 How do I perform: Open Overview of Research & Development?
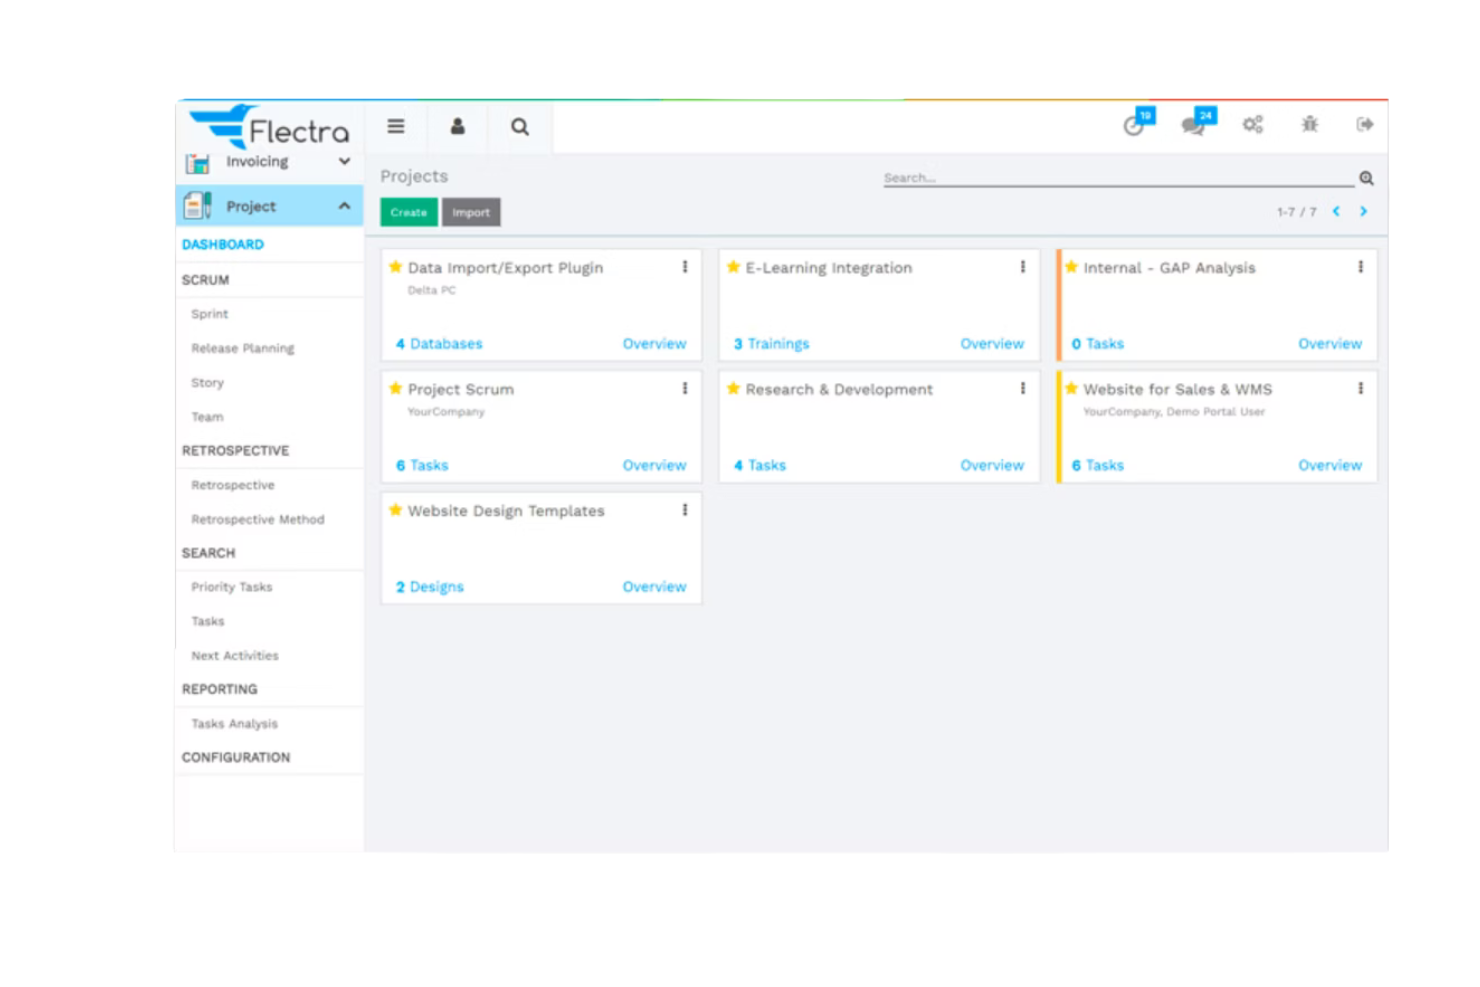click(992, 465)
